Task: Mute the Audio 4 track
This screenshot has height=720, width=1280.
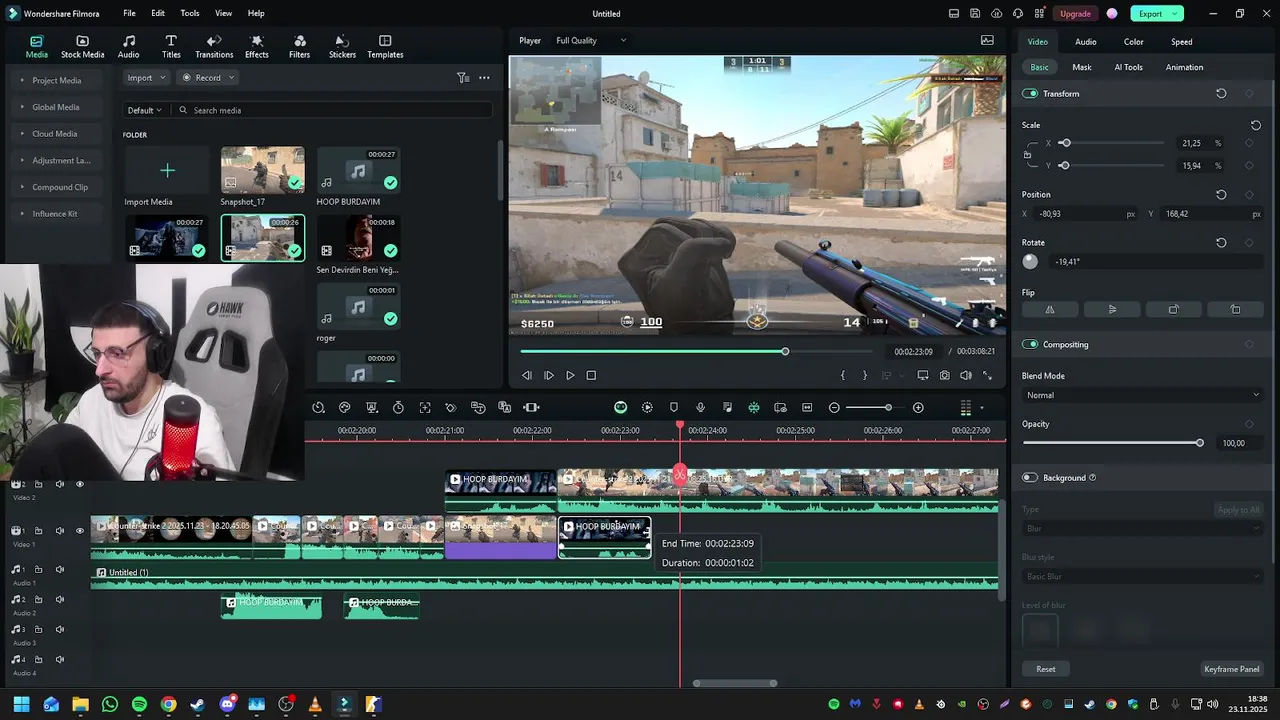Action: click(x=60, y=660)
